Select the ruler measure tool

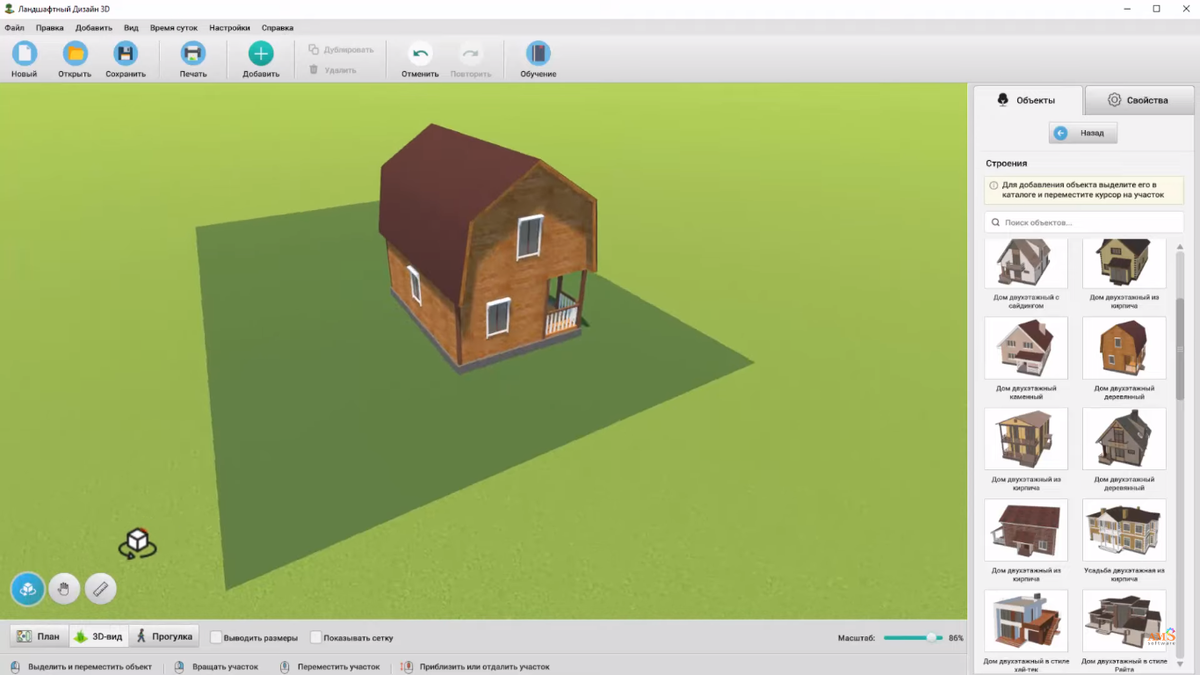coord(100,589)
